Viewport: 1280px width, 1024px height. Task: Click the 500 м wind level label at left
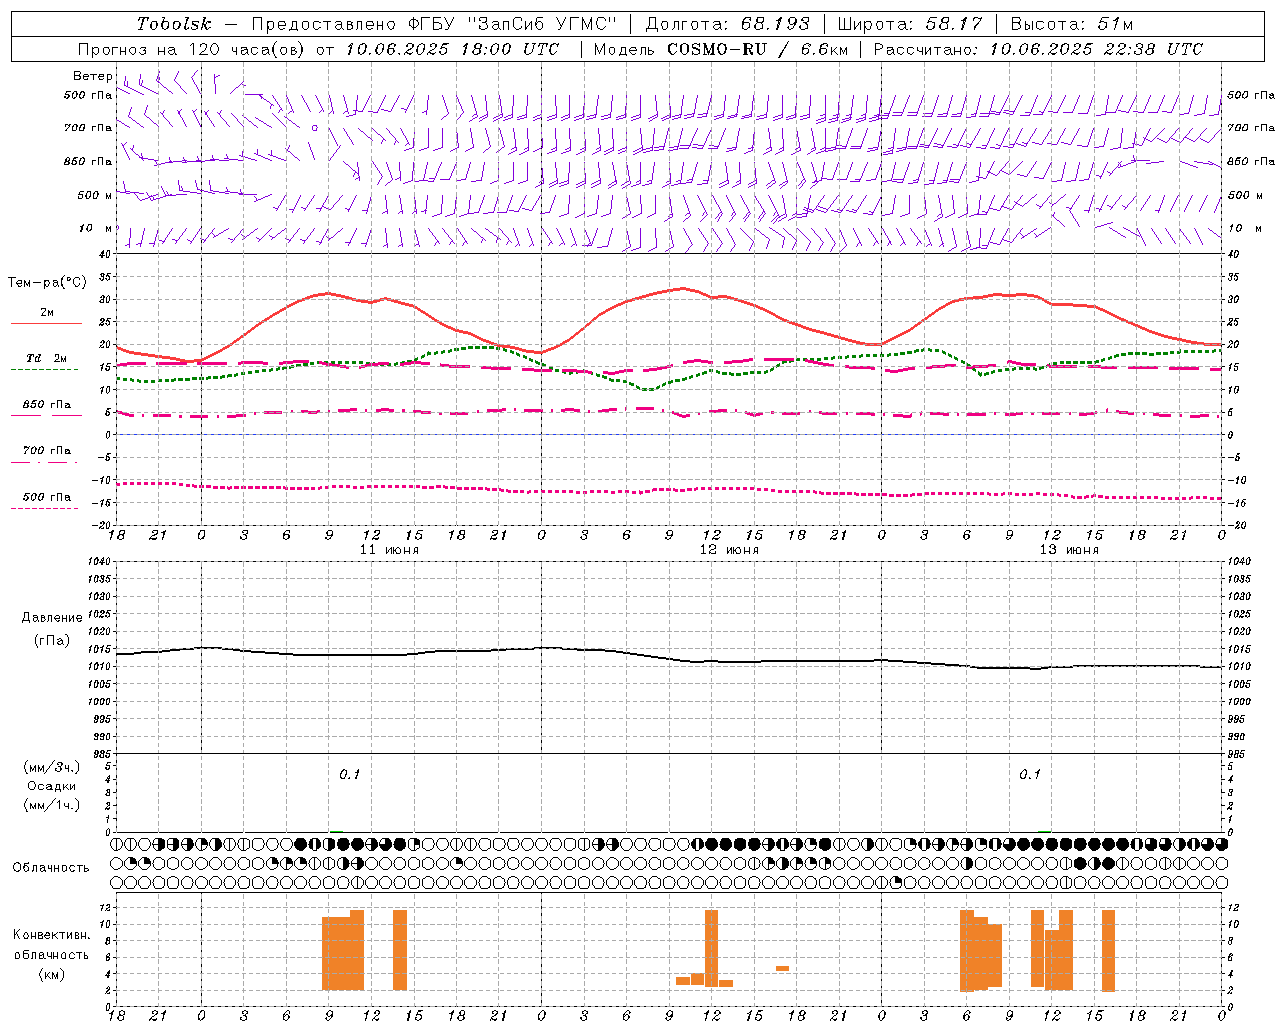tap(95, 195)
